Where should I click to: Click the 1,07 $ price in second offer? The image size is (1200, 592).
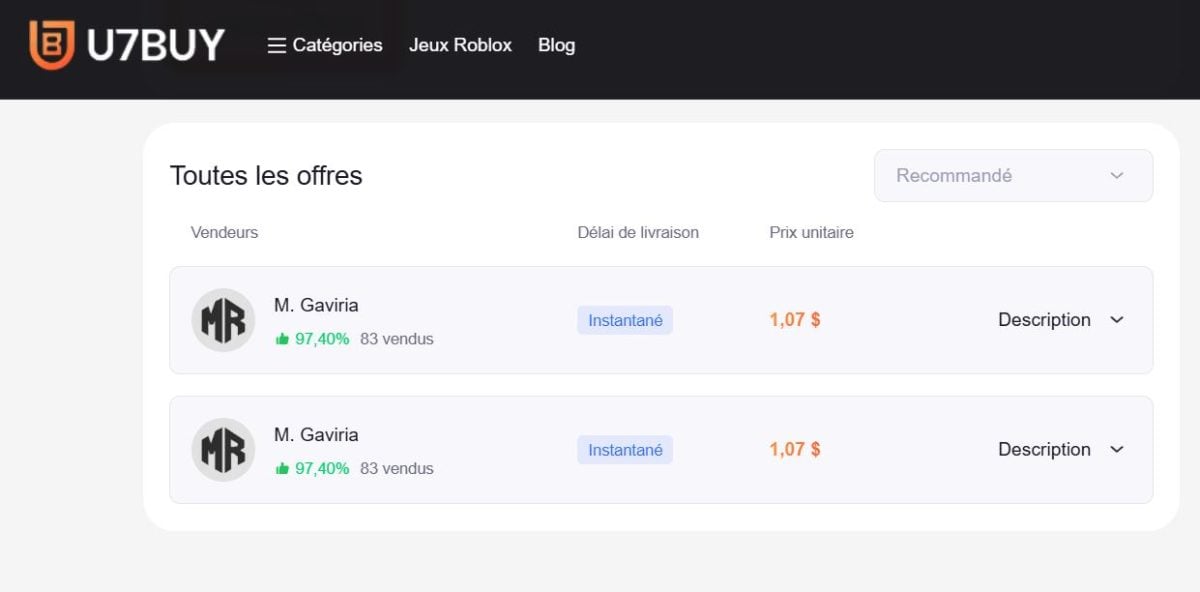[x=795, y=450]
